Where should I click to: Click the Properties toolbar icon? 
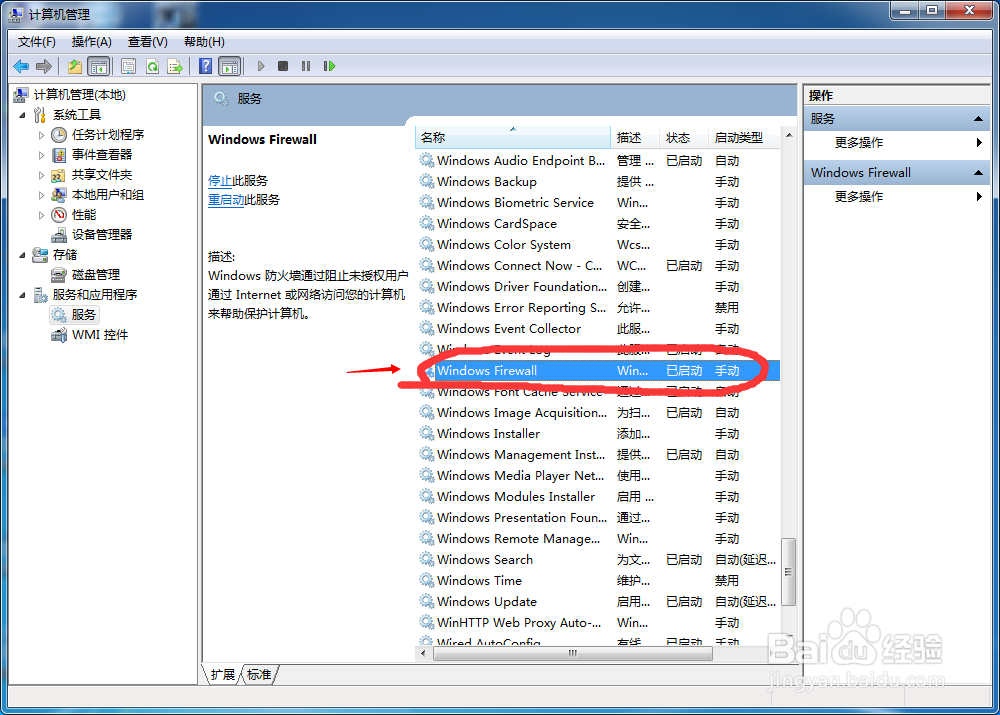[128, 66]
